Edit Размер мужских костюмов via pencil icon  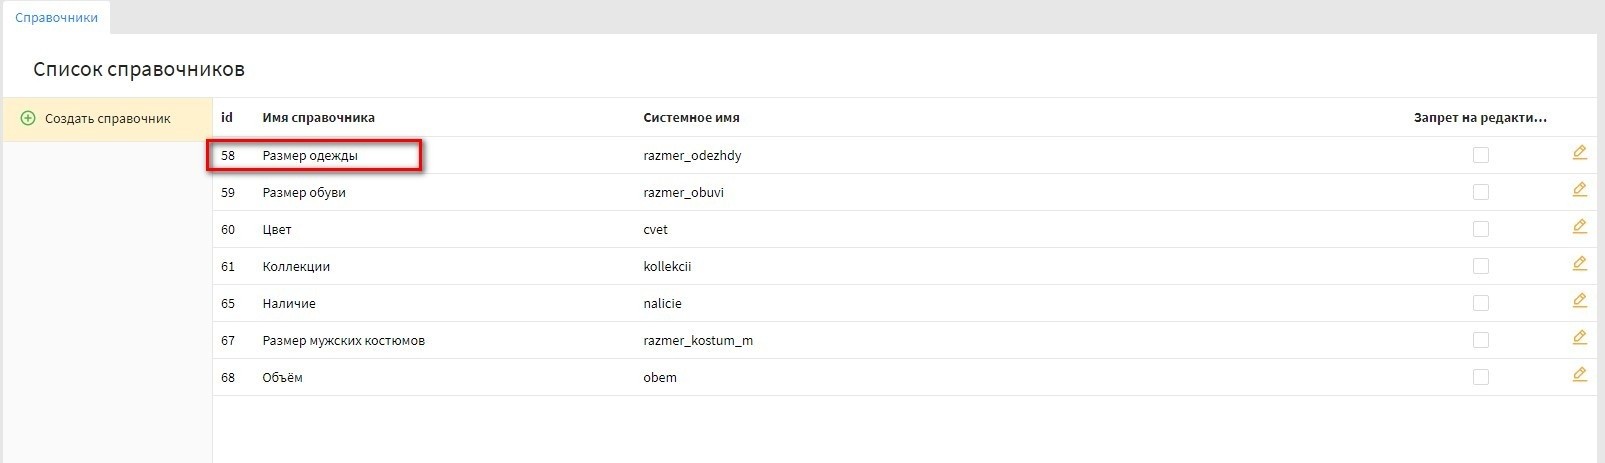coord(1579,338)
